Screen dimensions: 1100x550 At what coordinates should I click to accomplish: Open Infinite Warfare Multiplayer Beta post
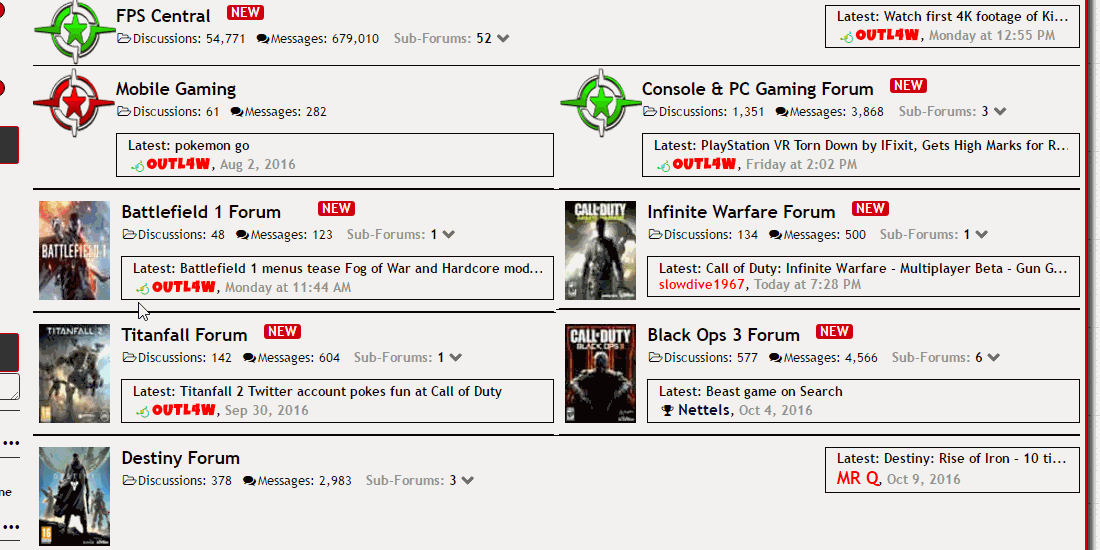(887, 269)
